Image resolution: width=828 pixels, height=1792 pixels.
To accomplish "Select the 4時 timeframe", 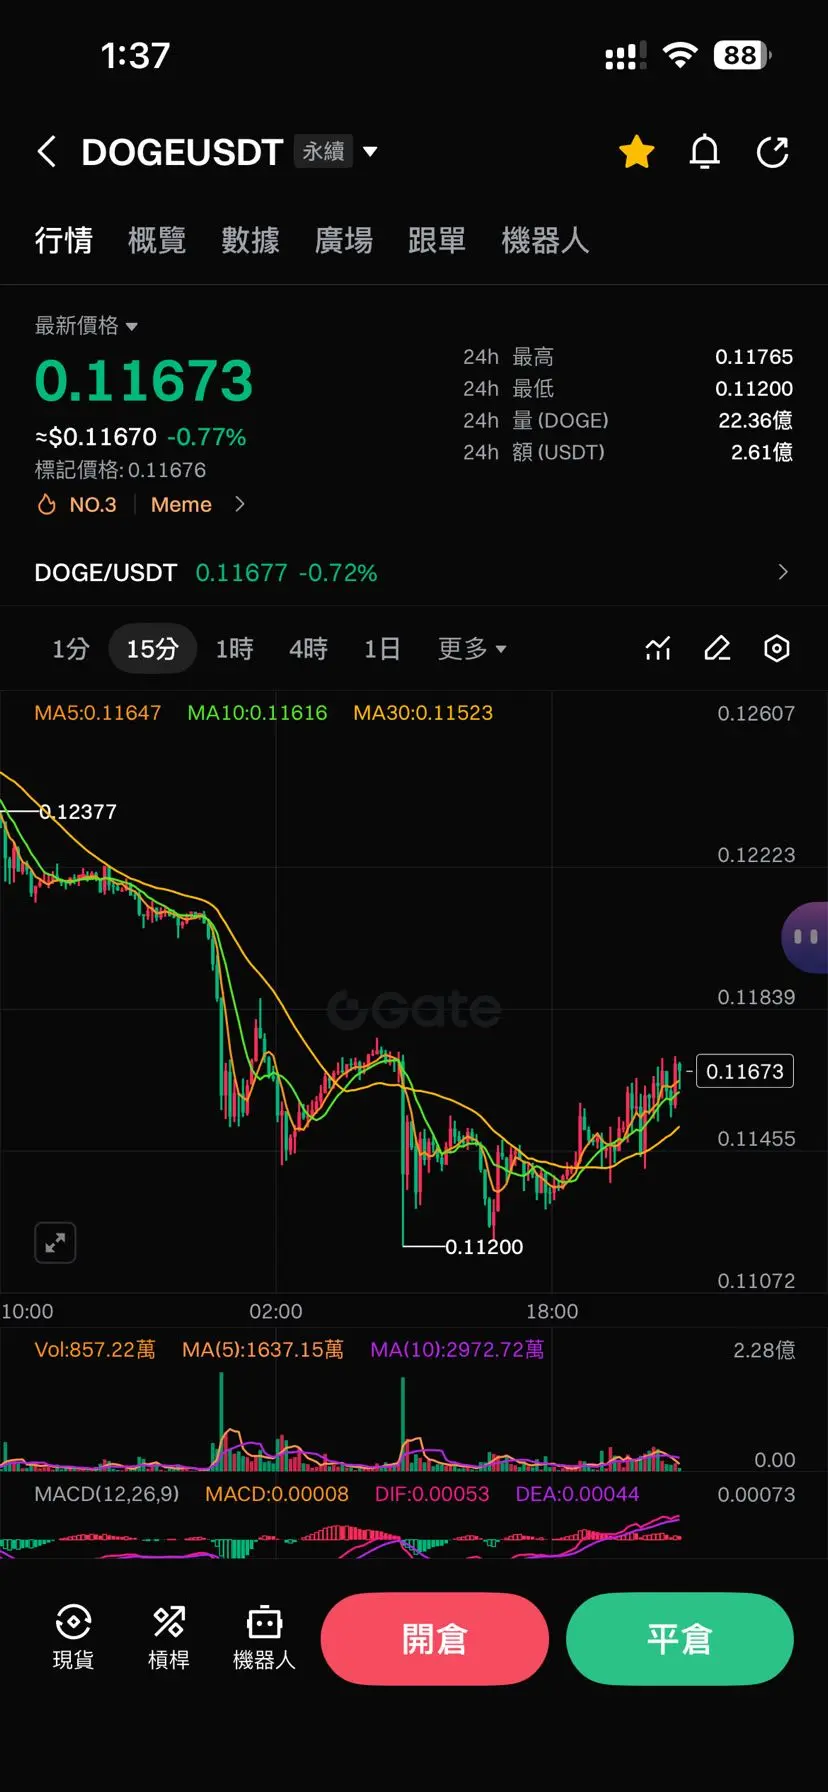I will 309,649.
